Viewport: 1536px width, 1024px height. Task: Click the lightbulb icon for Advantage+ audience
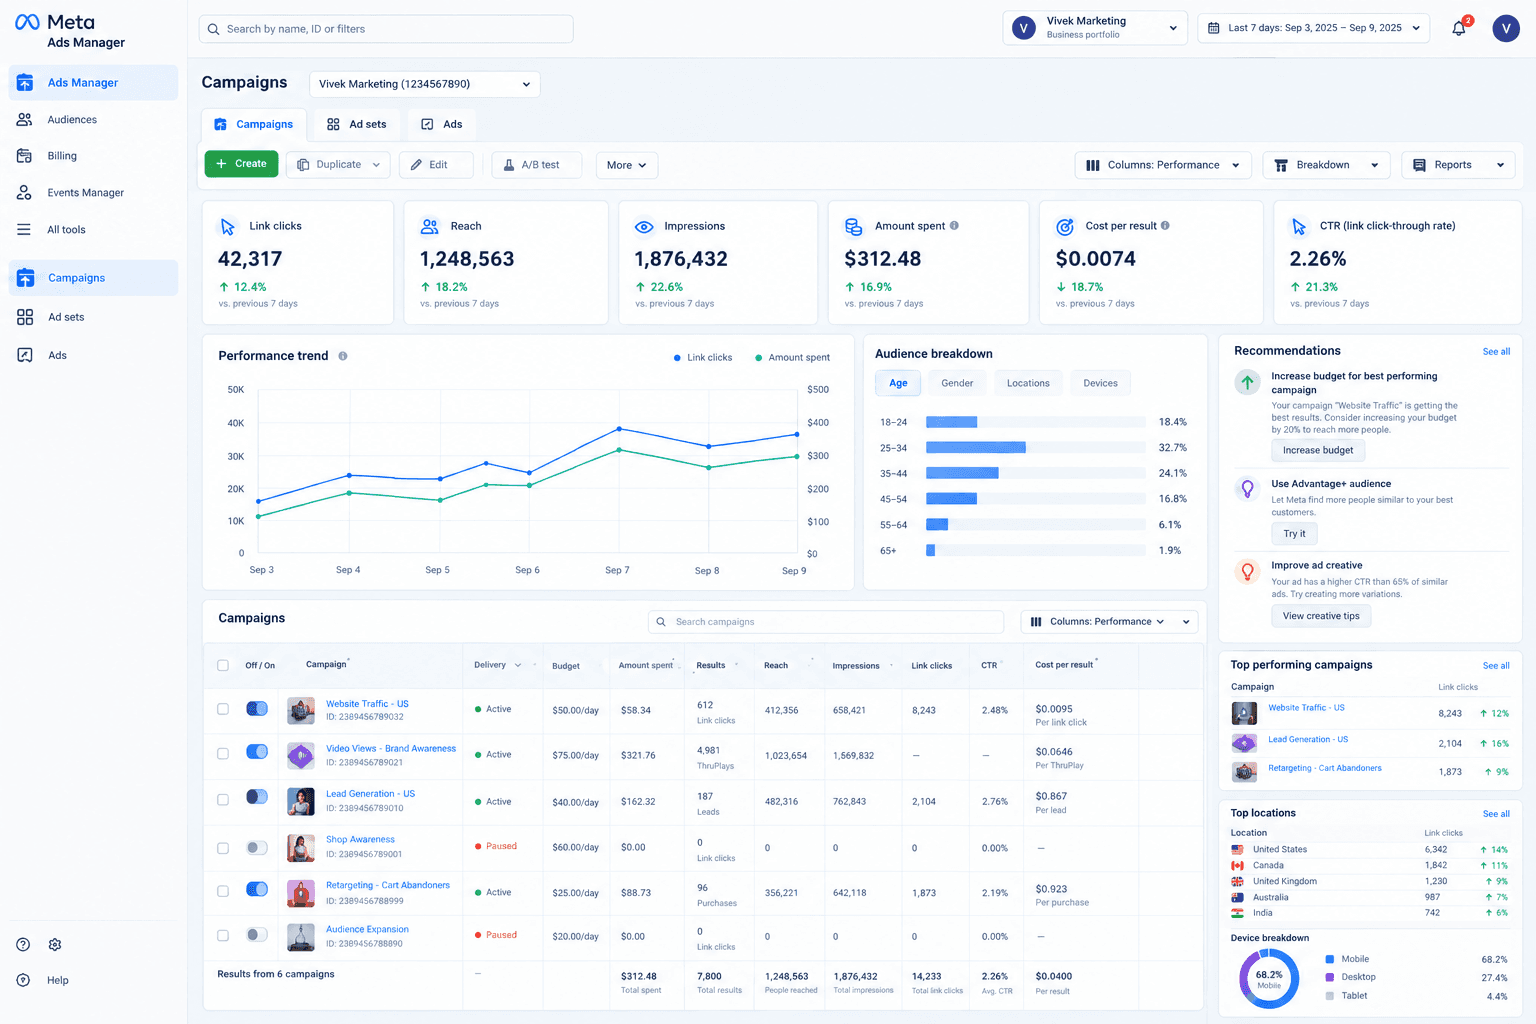coord(1247,489)
